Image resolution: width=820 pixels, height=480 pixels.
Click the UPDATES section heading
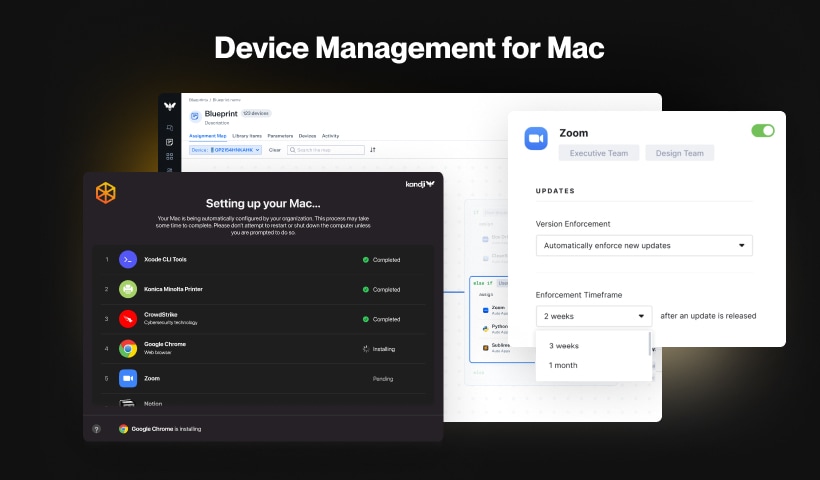click(555, 191)
